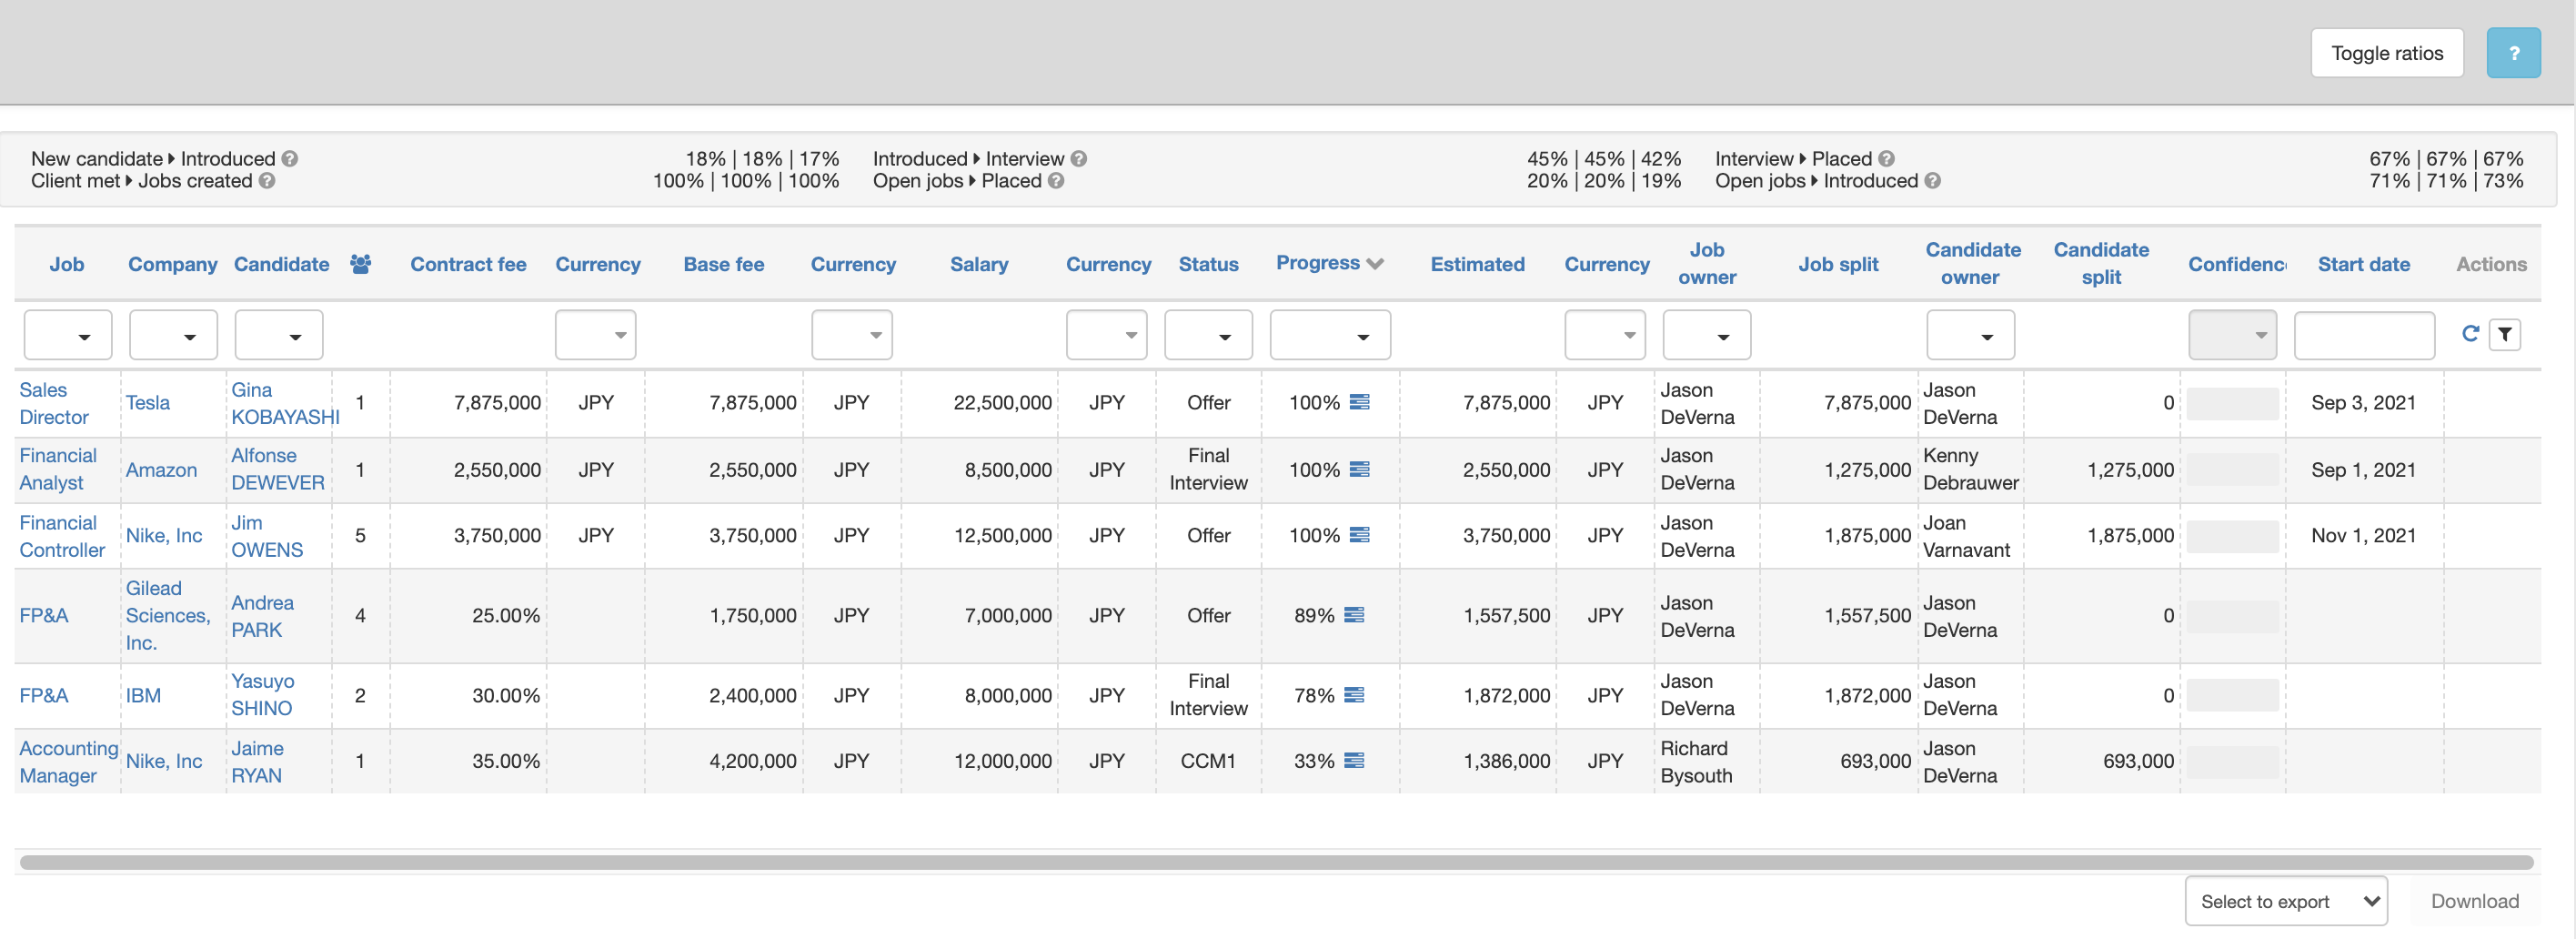Open progress details icon for Gina KOBAYASHI row
2576x939 pixels.
pyautogui.click(x=1359, y=402)
